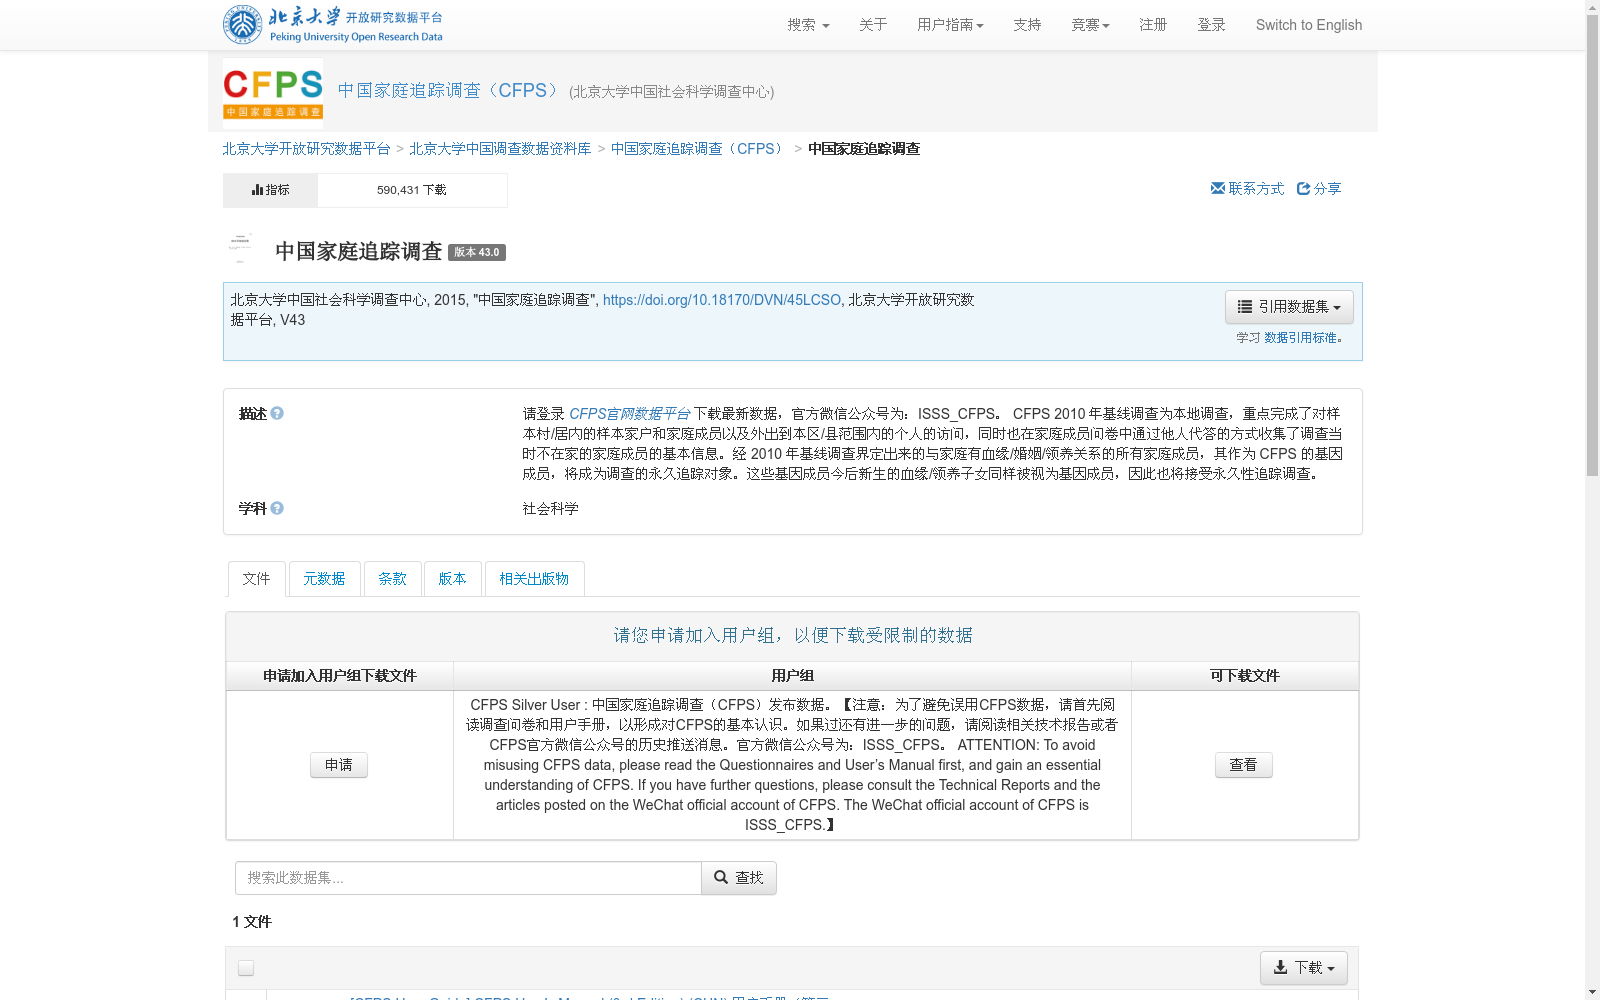Click the header title 中国家庭追踪调查（CFPS）
Viewport: 1600px width, 1000px height.
pyautogui.click(x=450, y=90)
